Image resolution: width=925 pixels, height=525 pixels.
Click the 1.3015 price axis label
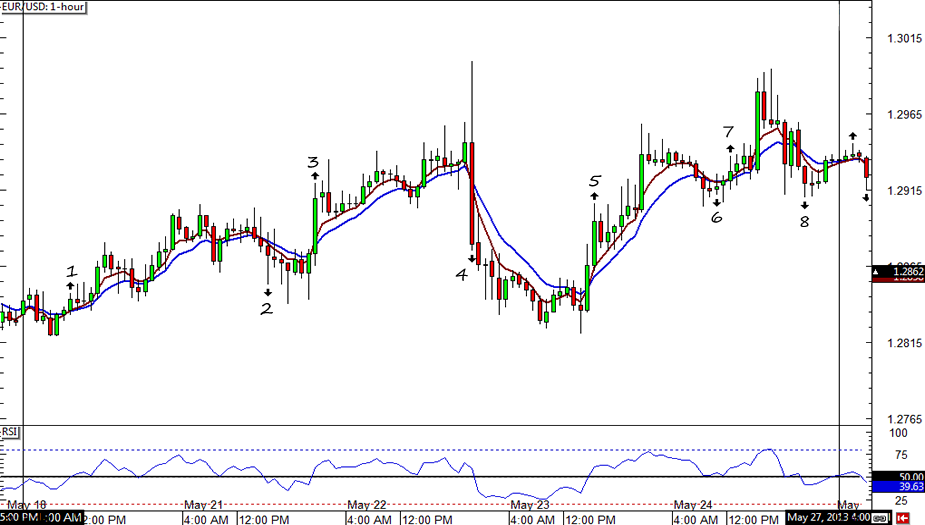tap(904, 38)
